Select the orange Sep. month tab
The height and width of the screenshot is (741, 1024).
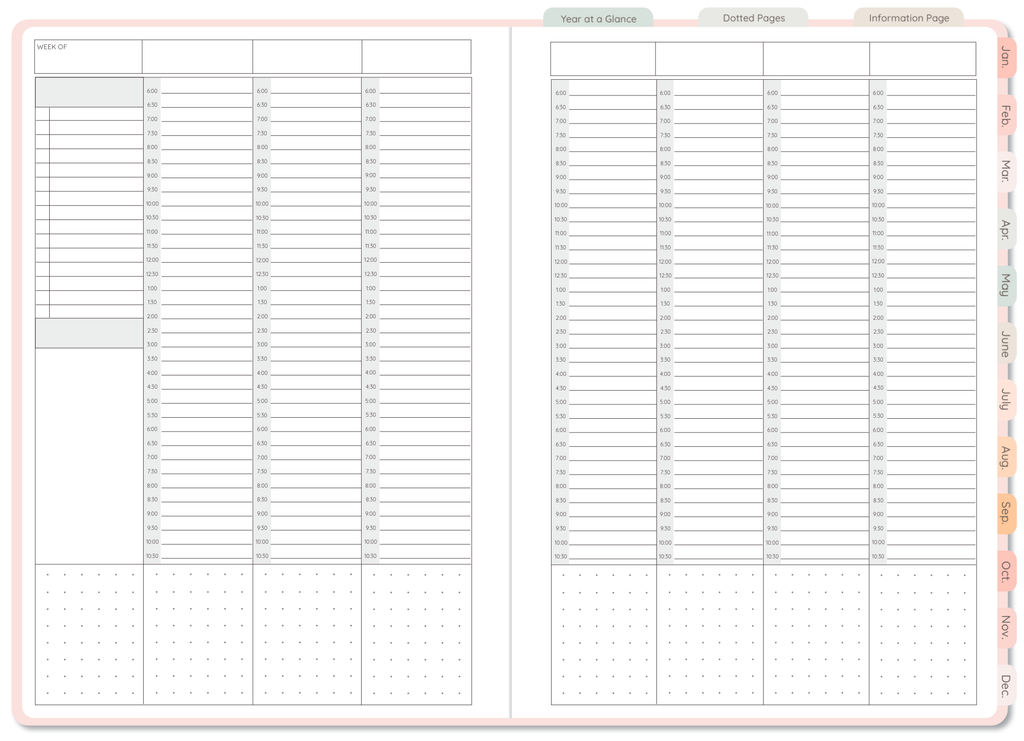point(1005,513)
